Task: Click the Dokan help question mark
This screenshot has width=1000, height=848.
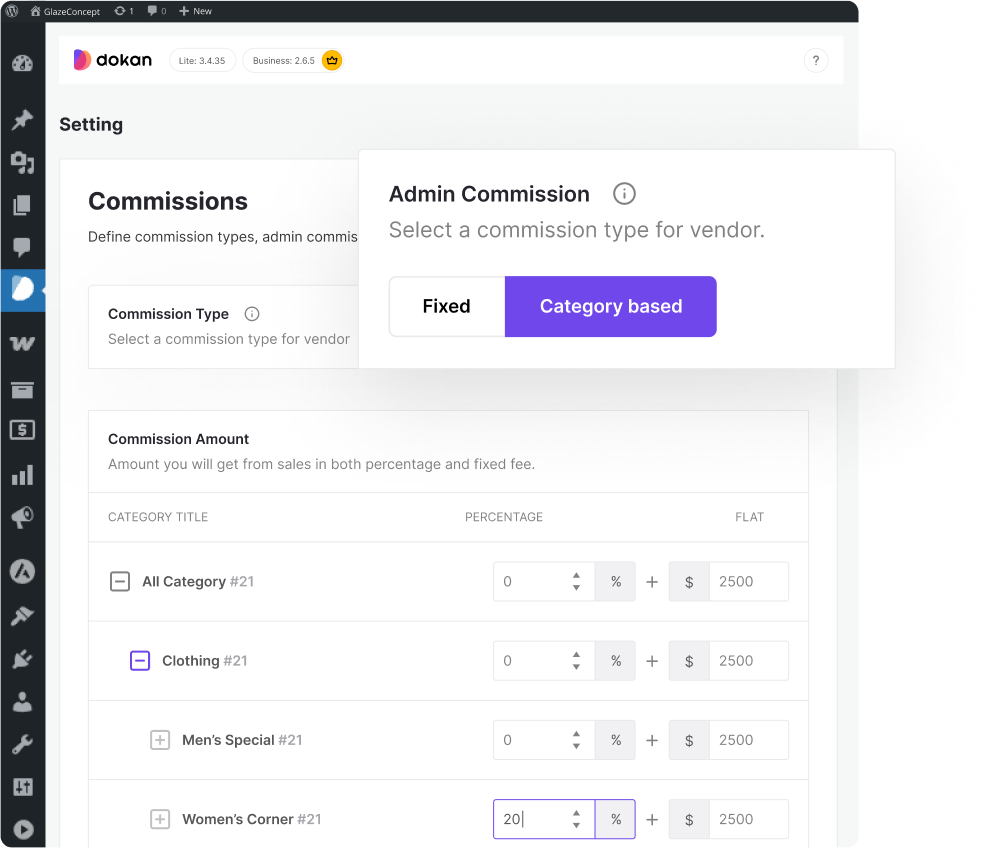Action: click(x=816, y=61)
